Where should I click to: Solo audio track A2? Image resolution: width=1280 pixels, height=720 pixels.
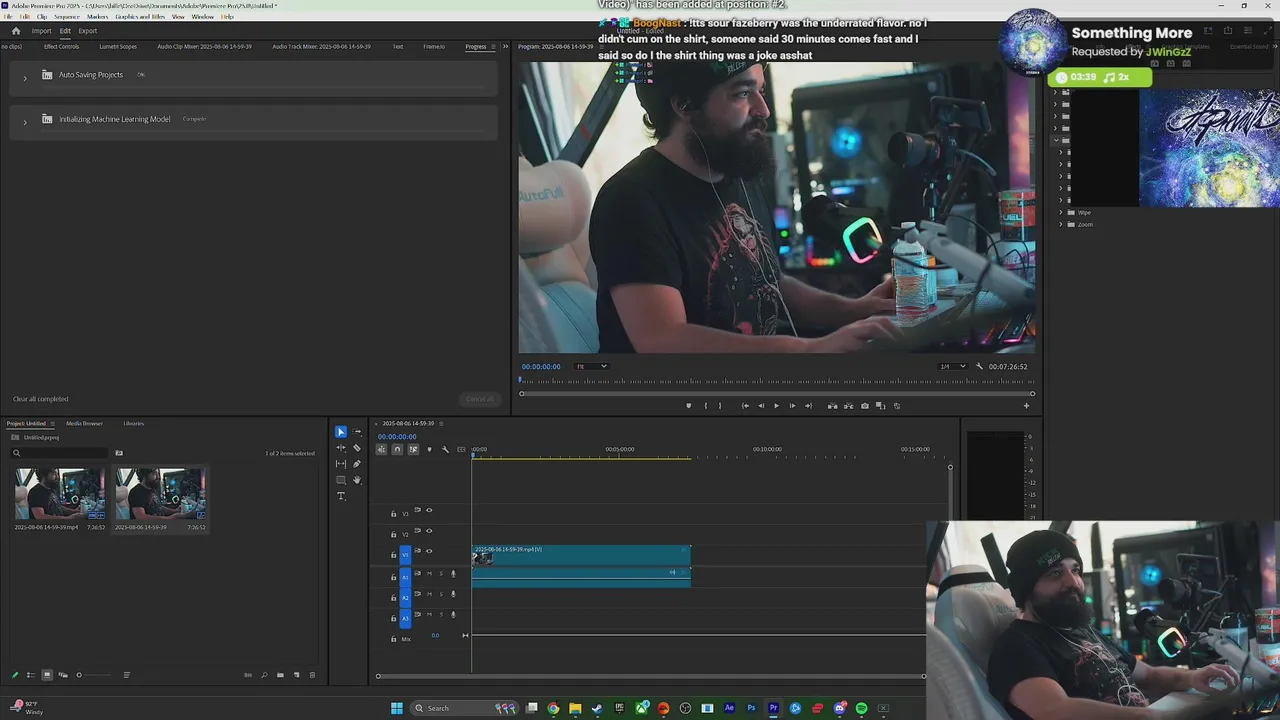coord(441,594)
